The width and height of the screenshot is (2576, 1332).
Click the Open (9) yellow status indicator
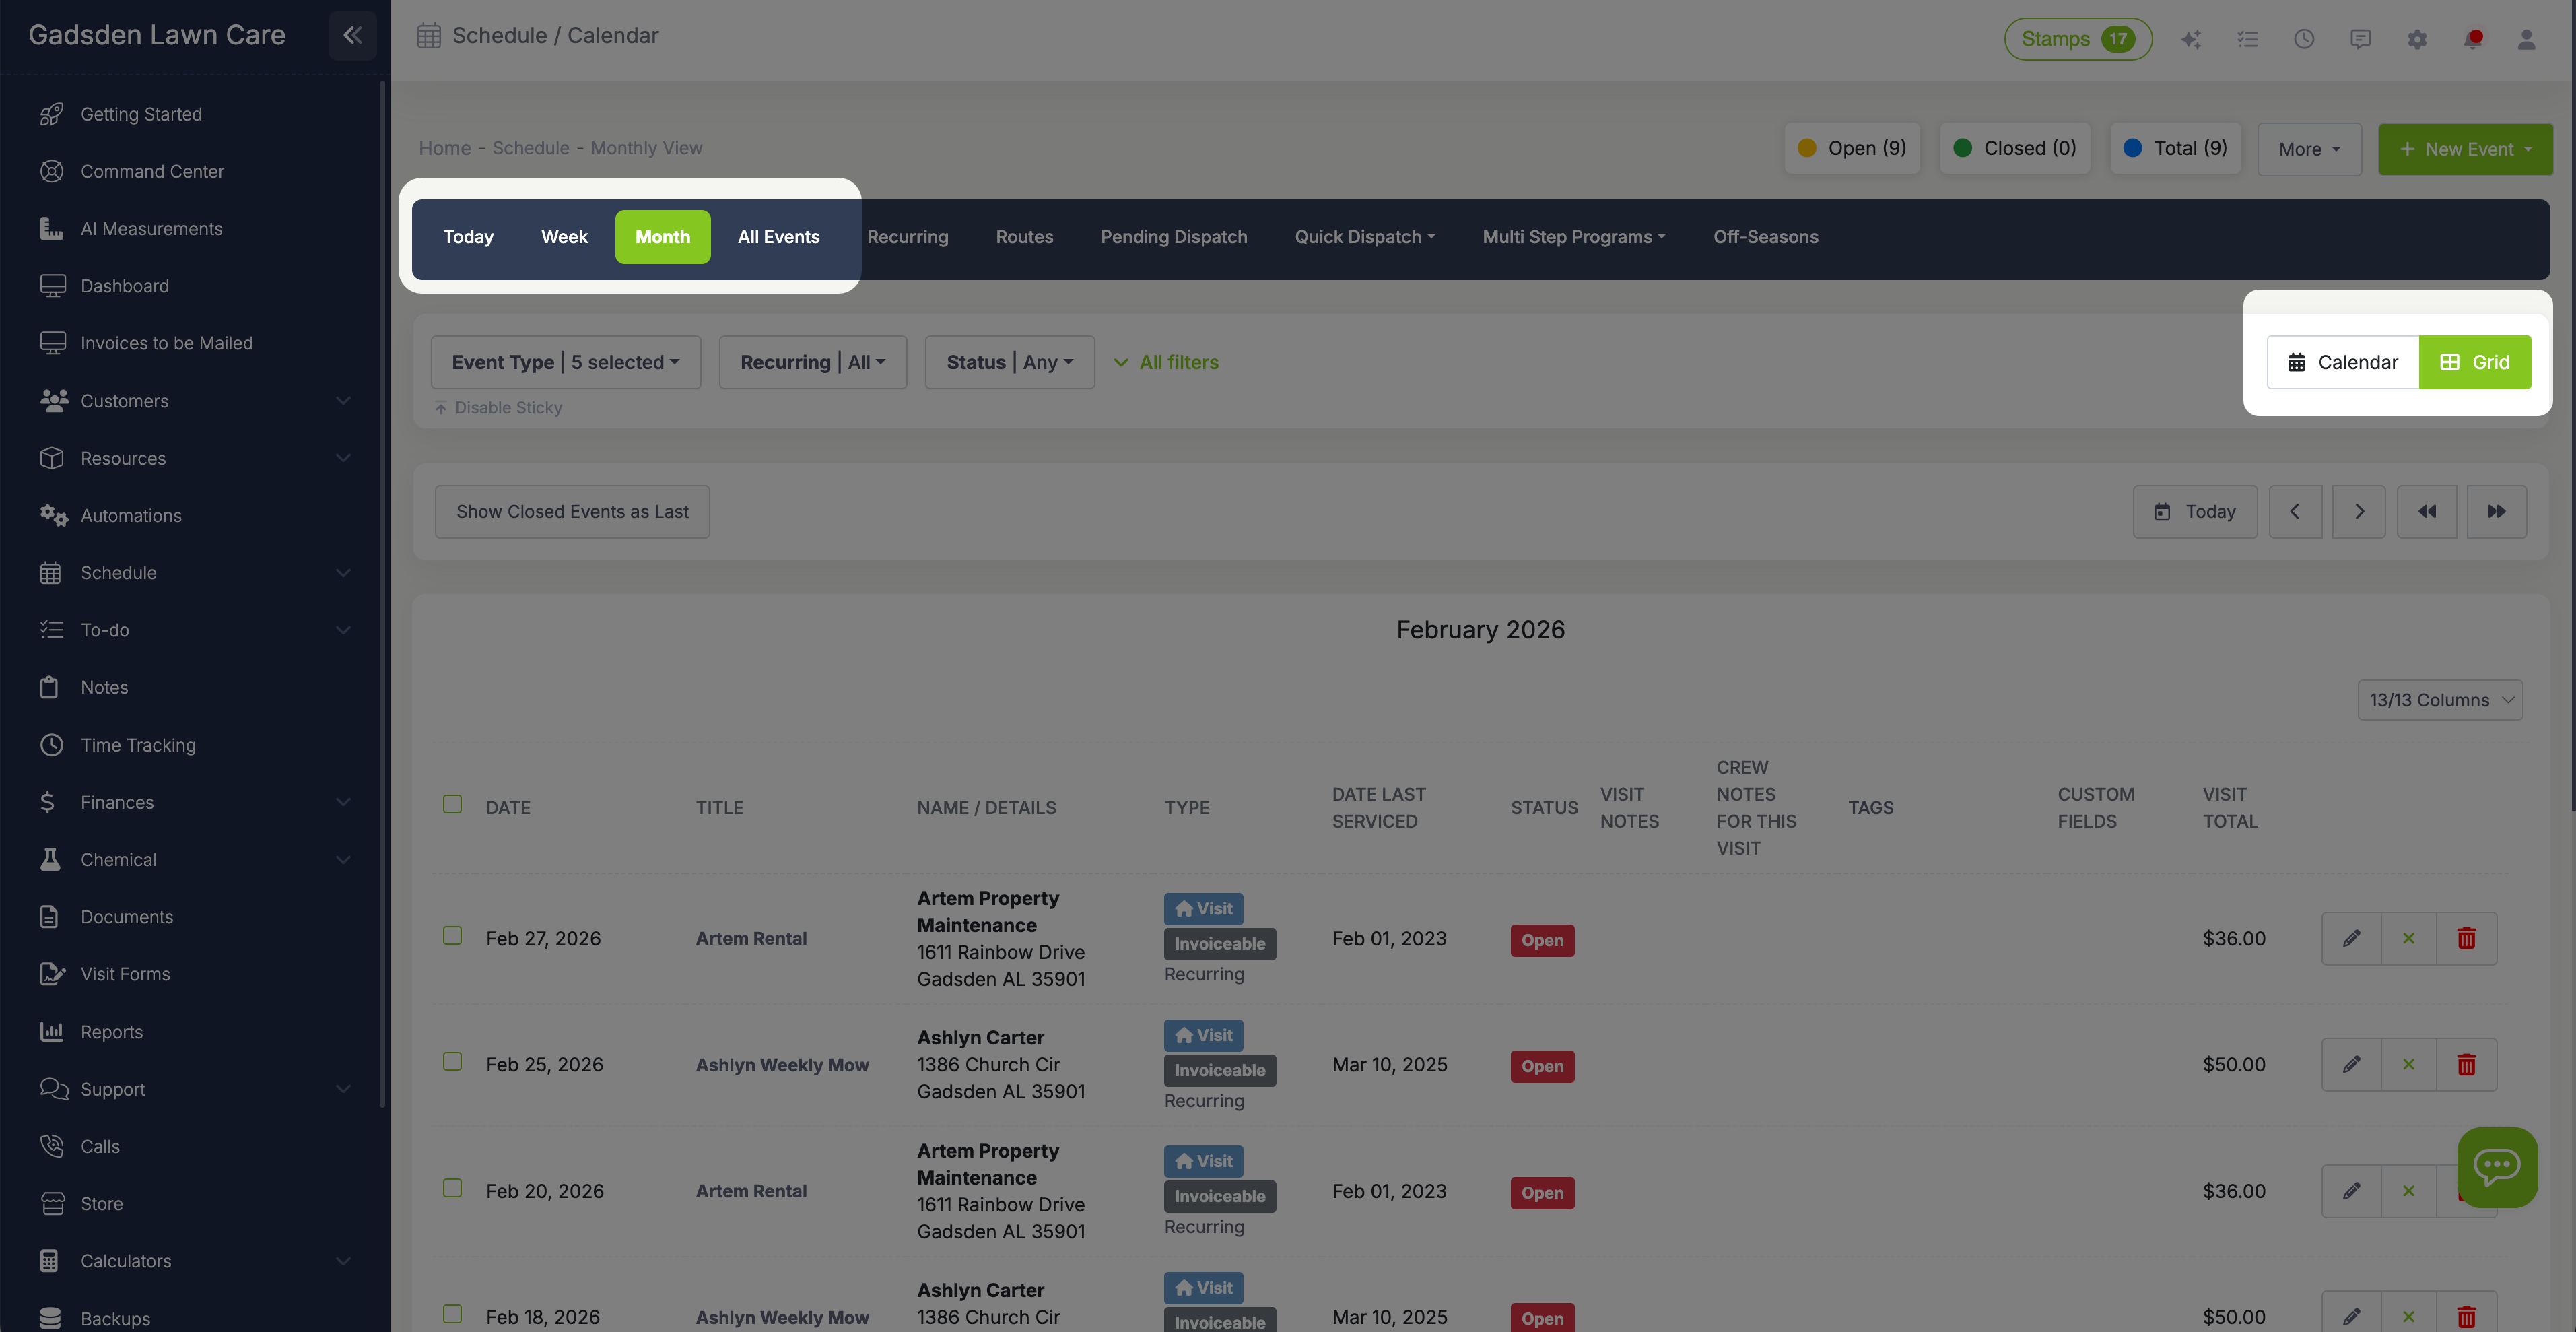pyautogui.click(x=1852, y=148)
